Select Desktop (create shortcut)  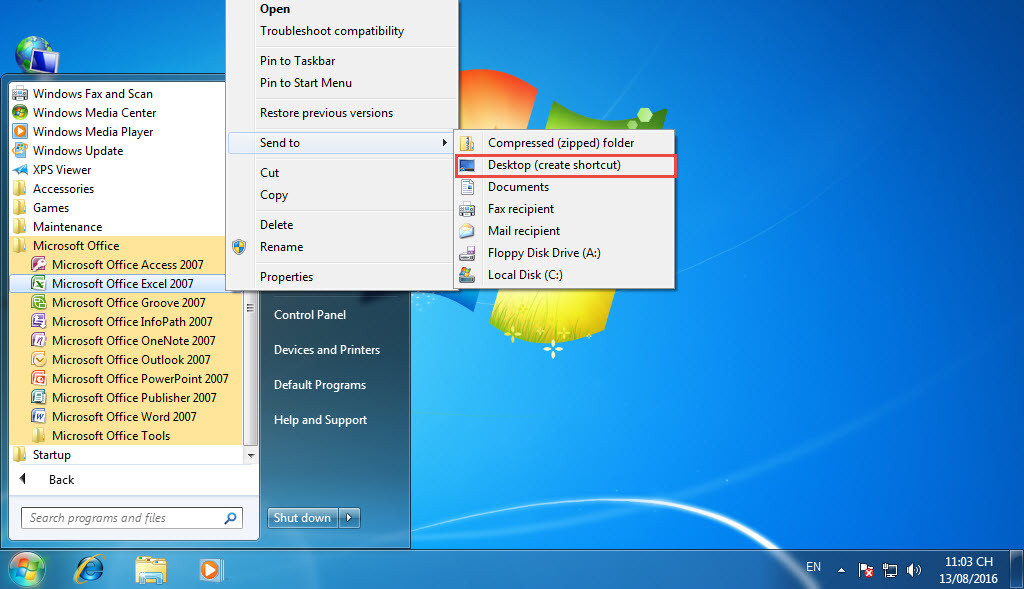pos(565,165)
